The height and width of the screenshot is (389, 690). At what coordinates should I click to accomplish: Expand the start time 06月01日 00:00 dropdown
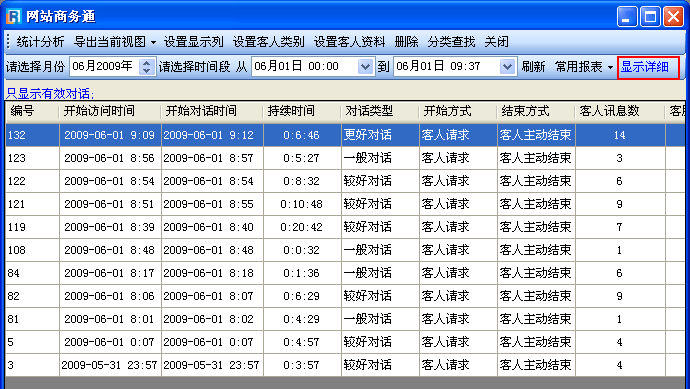(x=365, y=67)
